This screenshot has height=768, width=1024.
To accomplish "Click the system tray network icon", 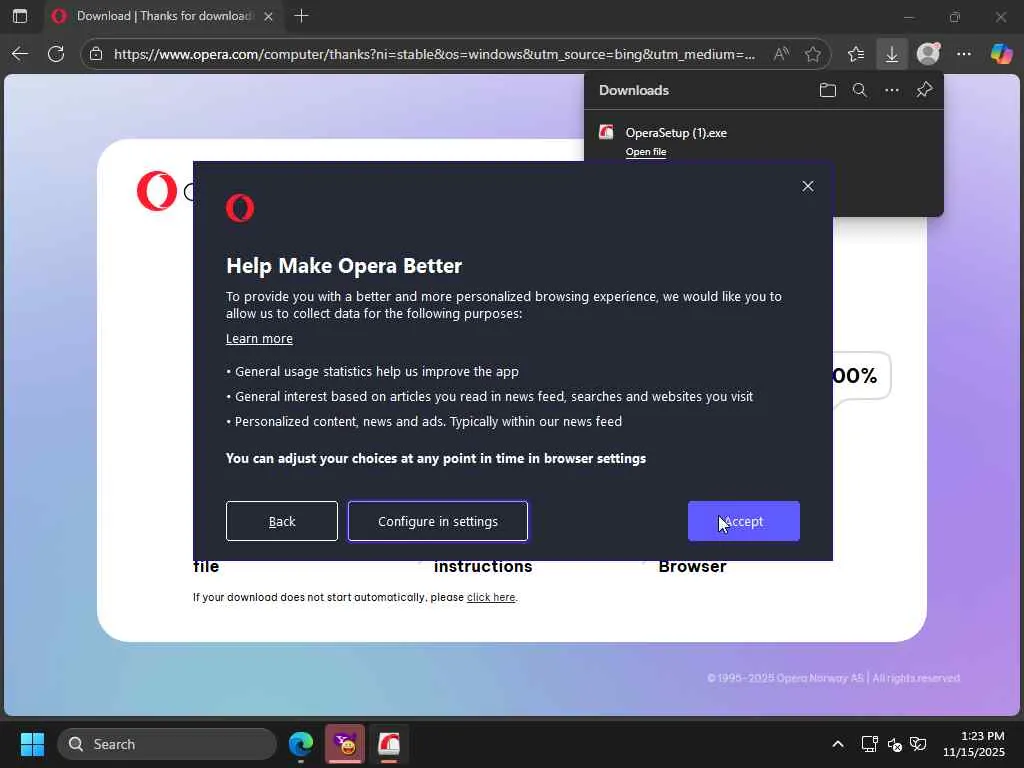I will pos(869,744).
